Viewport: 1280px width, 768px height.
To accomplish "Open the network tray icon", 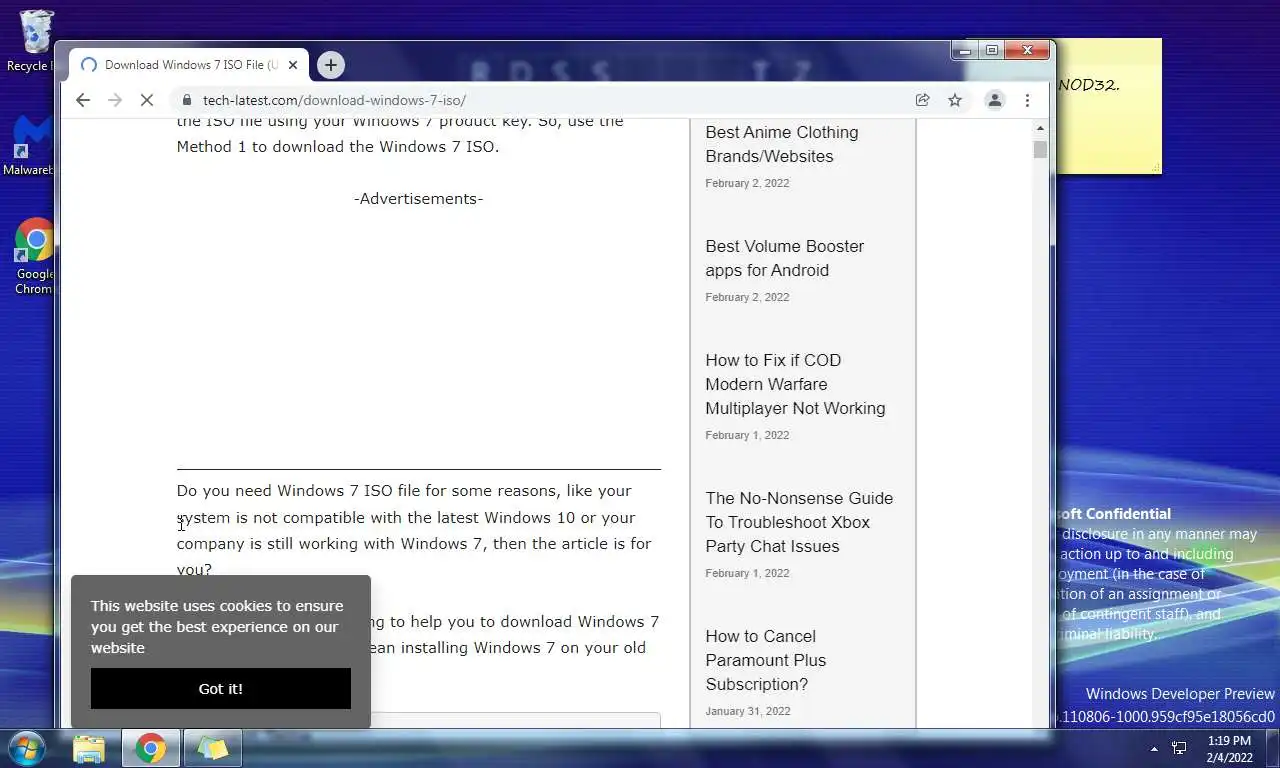I will coord(1179,748).
